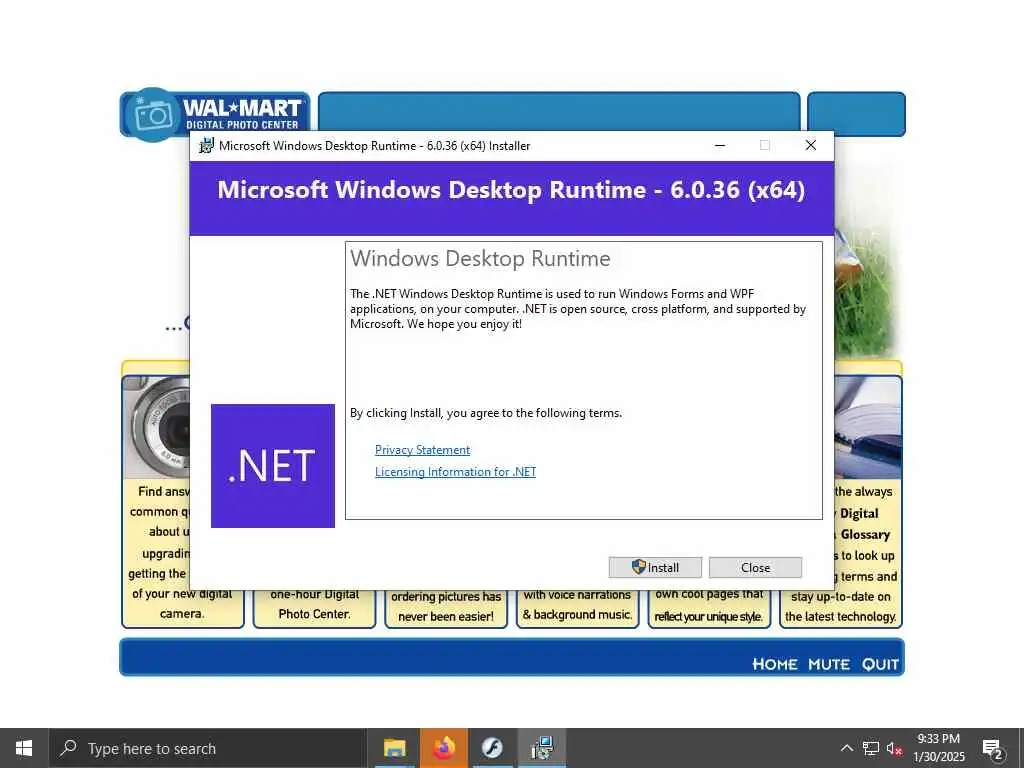Switch to Flash Player taskbar icon
The width and height of the screenshot is (1024, 768).
click(x=492, y=748)
